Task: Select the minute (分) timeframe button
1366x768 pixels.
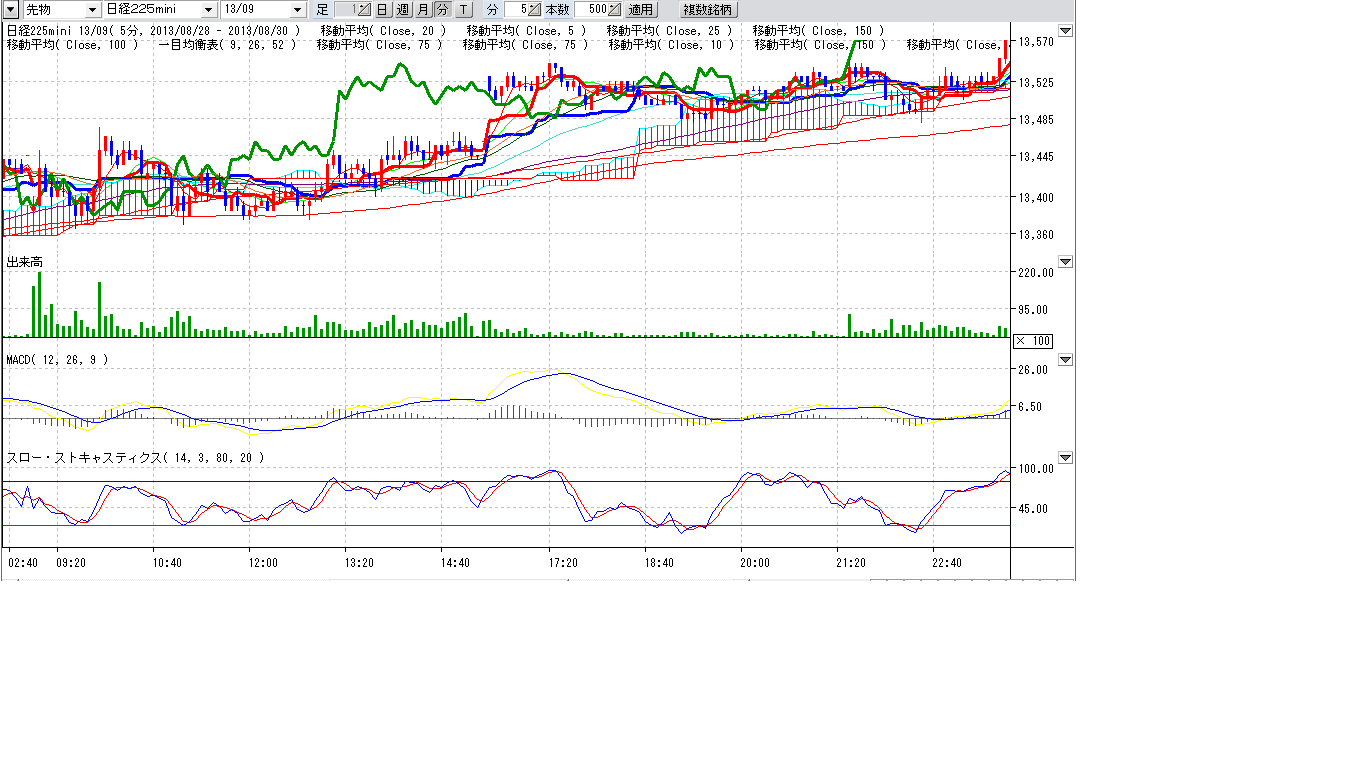Action: pos(442,9)
